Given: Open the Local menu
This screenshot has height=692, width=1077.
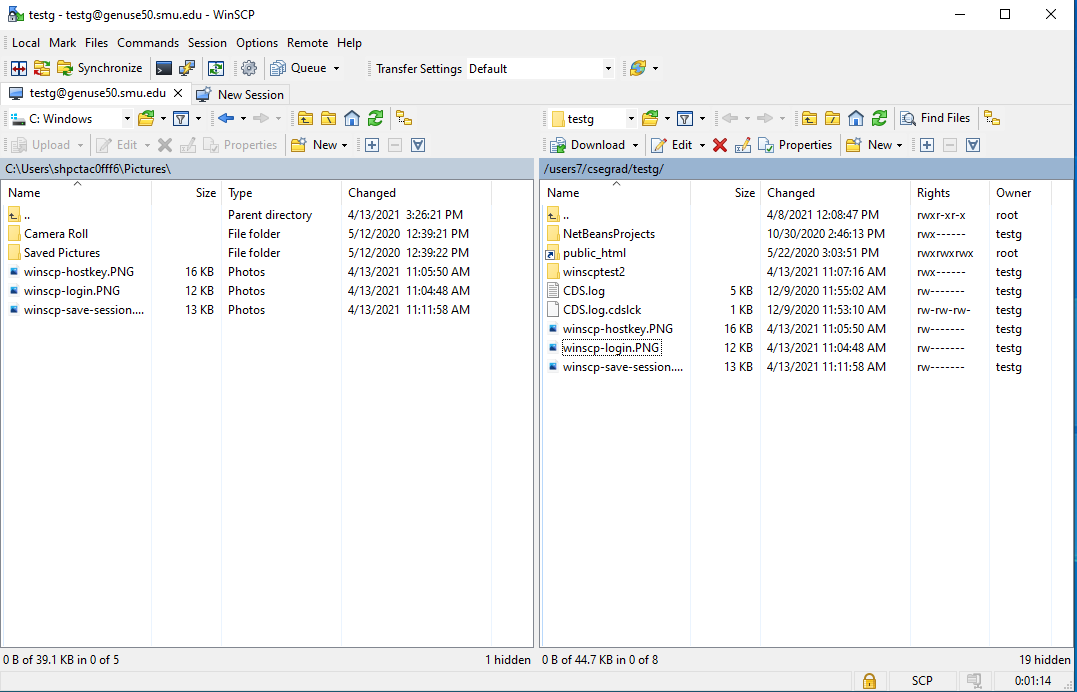Looking at the screenshot, I should pos(26,43).
